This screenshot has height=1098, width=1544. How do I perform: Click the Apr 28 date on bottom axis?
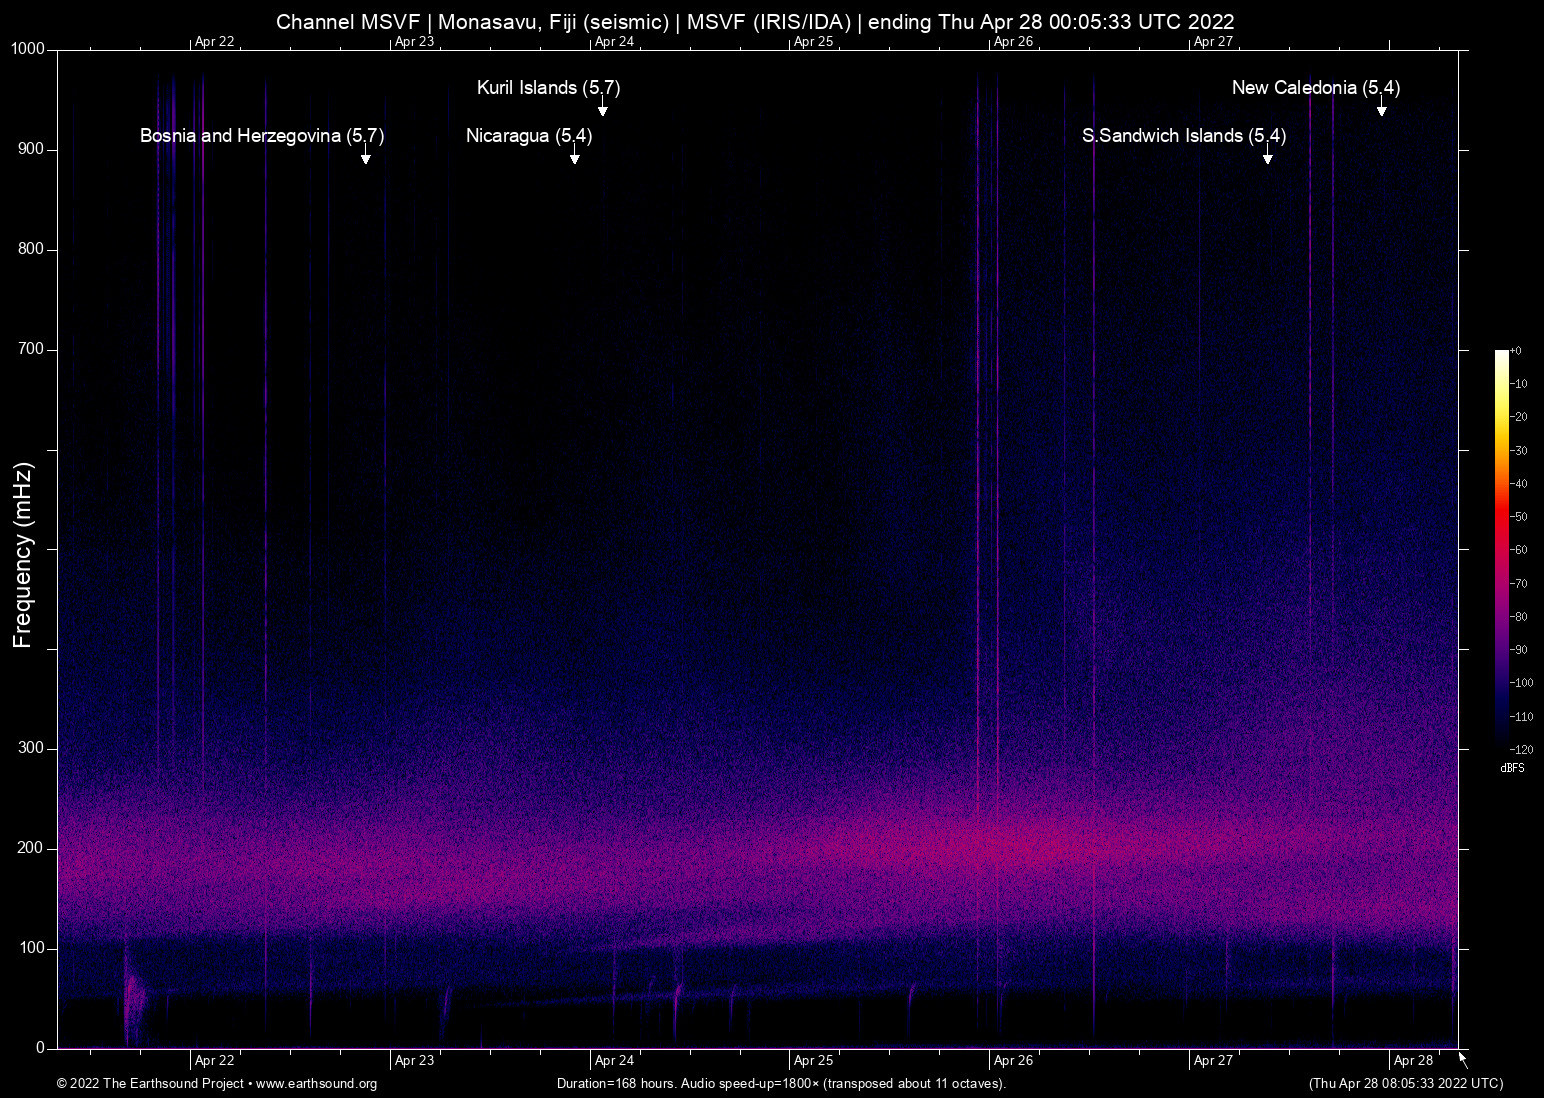coord(1413,1061)
